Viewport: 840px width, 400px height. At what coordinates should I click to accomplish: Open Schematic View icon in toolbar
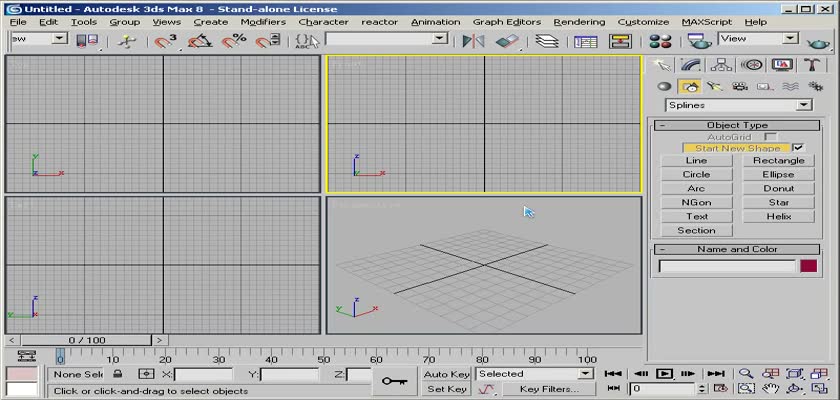[620, 41]
